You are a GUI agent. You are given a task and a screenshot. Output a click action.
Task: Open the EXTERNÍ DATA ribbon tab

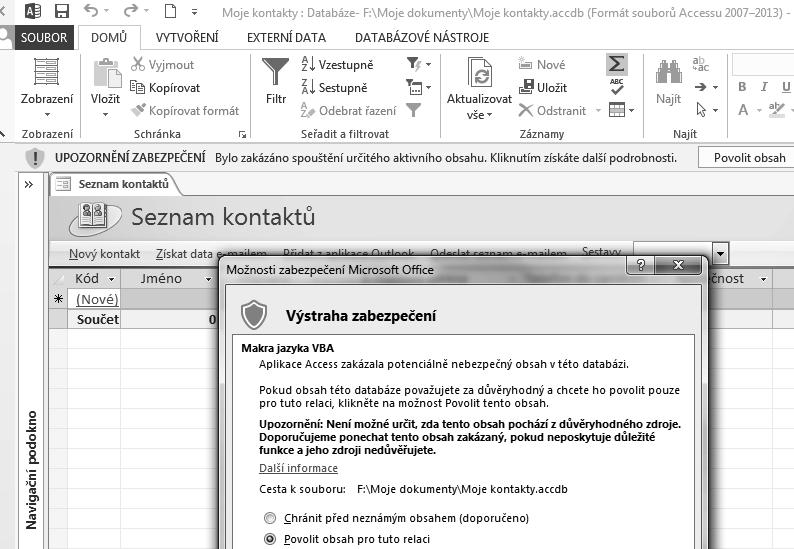tap(287, 37)
